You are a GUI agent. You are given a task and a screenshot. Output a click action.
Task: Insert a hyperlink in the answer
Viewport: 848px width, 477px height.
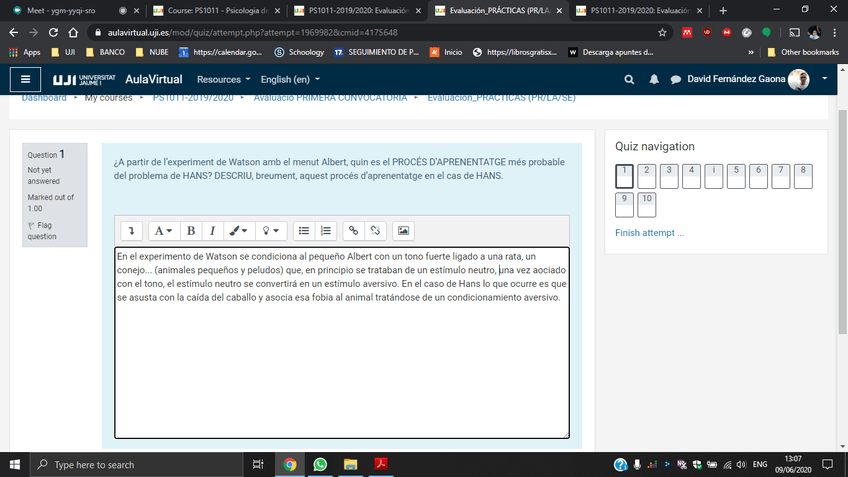coord(353,231)
